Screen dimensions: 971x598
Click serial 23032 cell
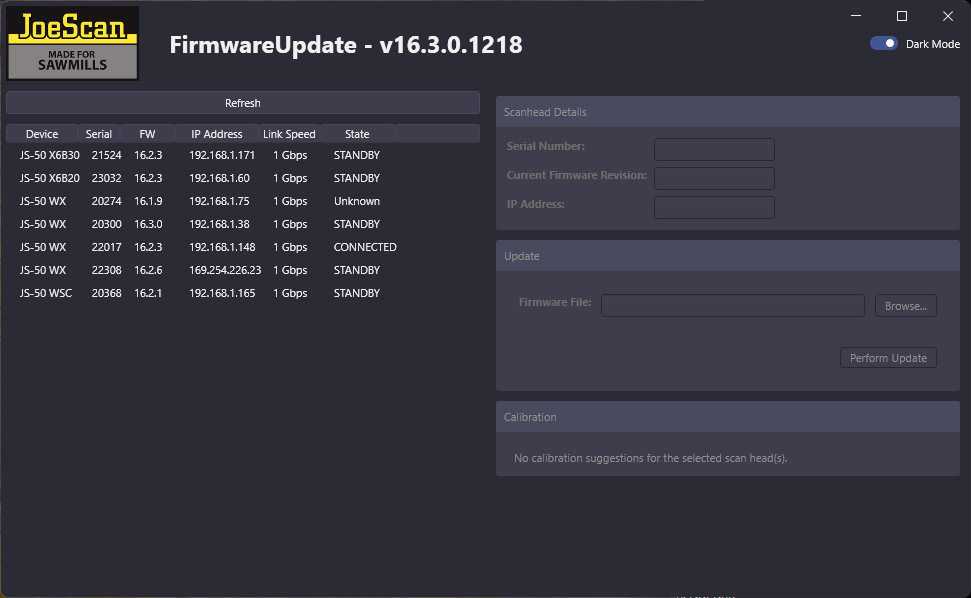[x=107, y=178]
